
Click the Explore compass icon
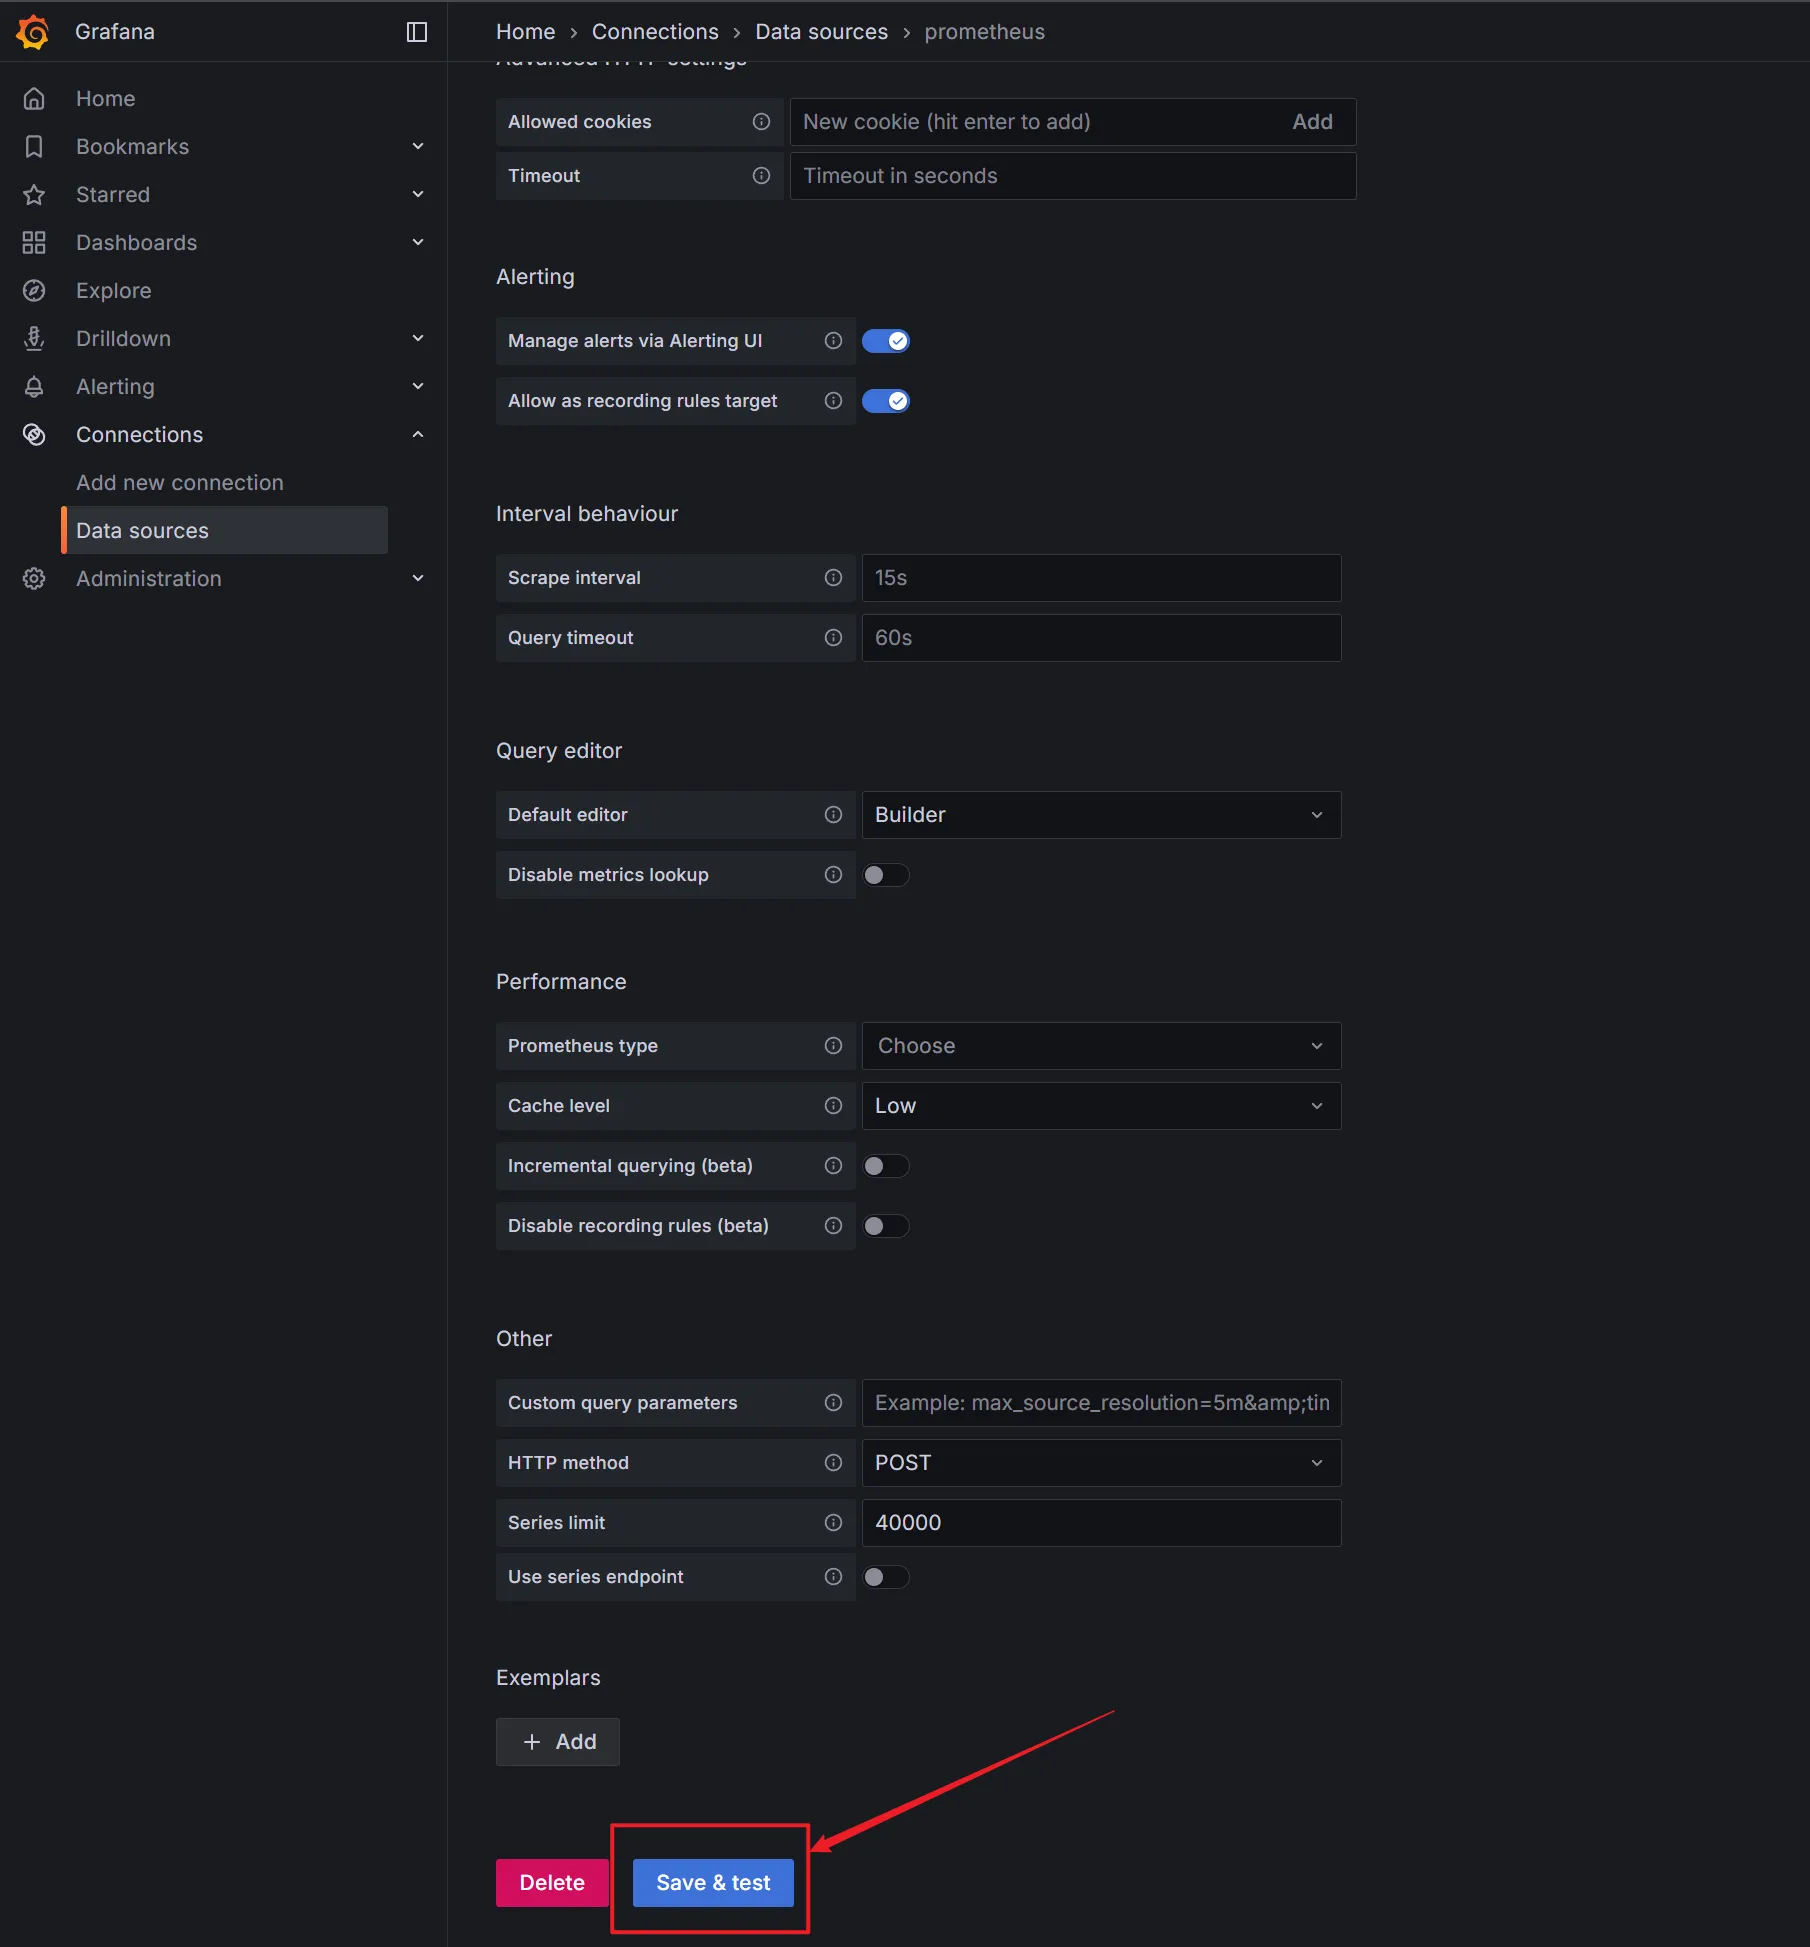pos(34,290)
